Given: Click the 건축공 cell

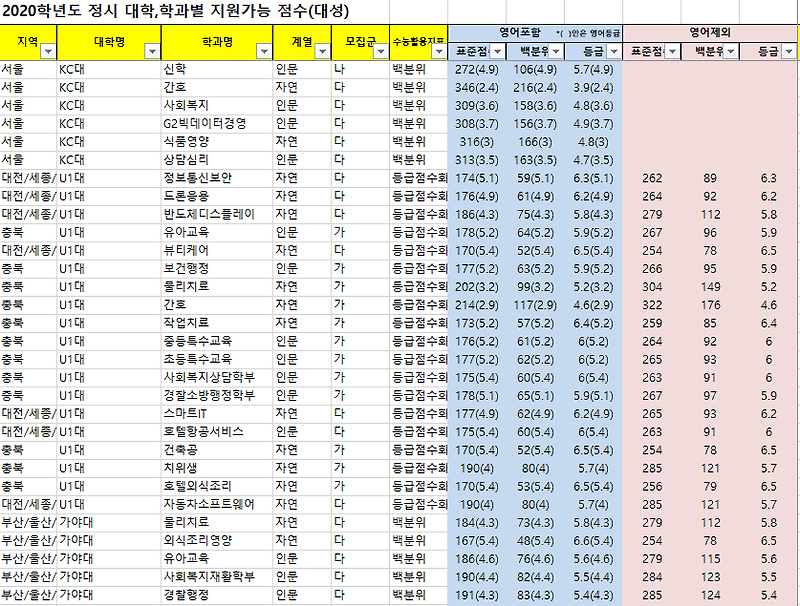Looking at the screenshot, I should click(217, 450).
